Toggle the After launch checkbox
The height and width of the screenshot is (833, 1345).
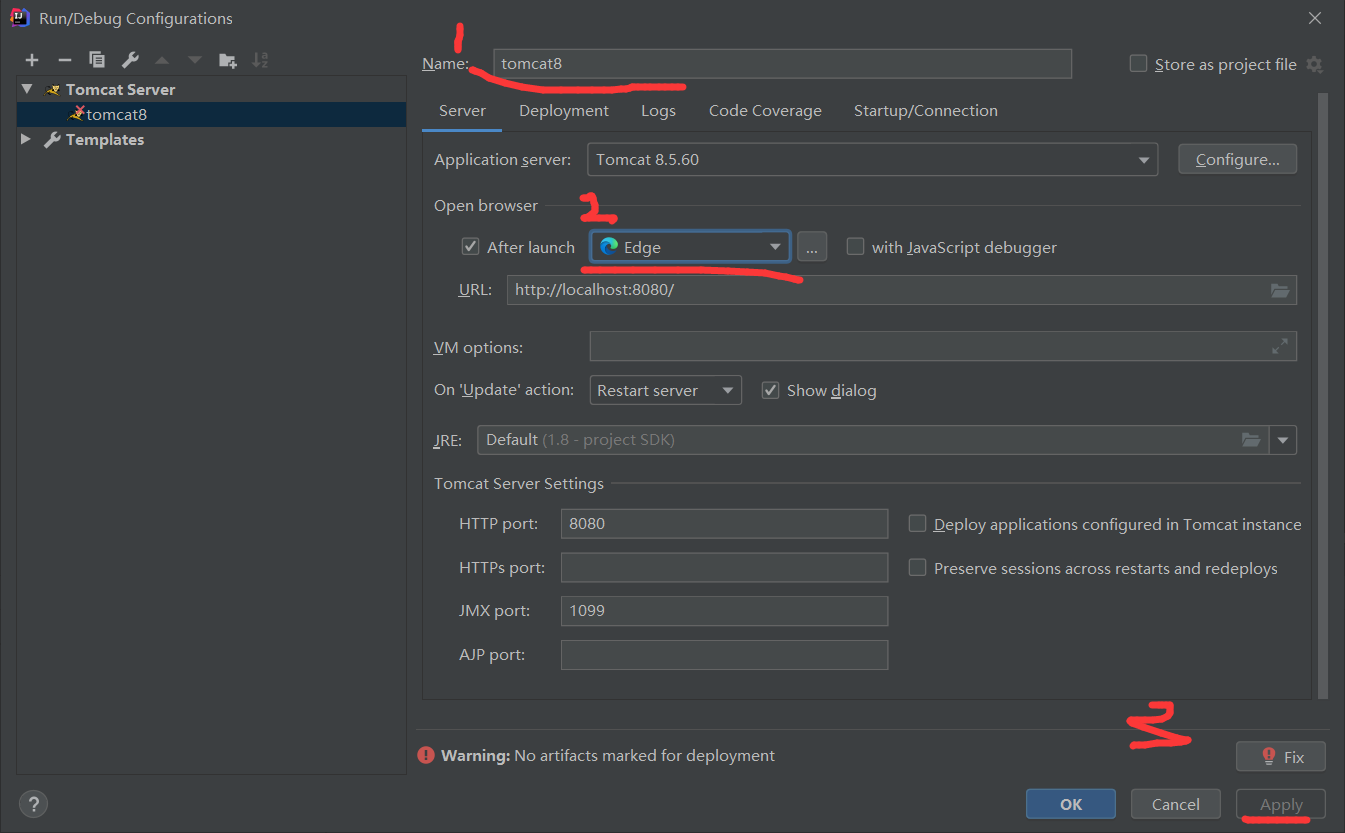coord(470,247)
